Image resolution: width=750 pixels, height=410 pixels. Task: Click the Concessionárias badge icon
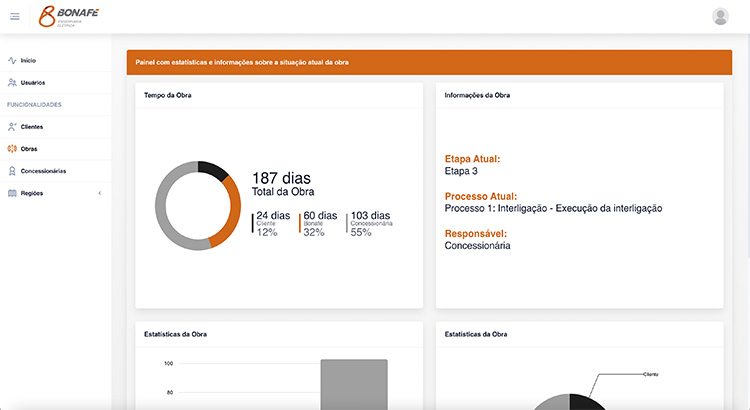tap(12, 171)
